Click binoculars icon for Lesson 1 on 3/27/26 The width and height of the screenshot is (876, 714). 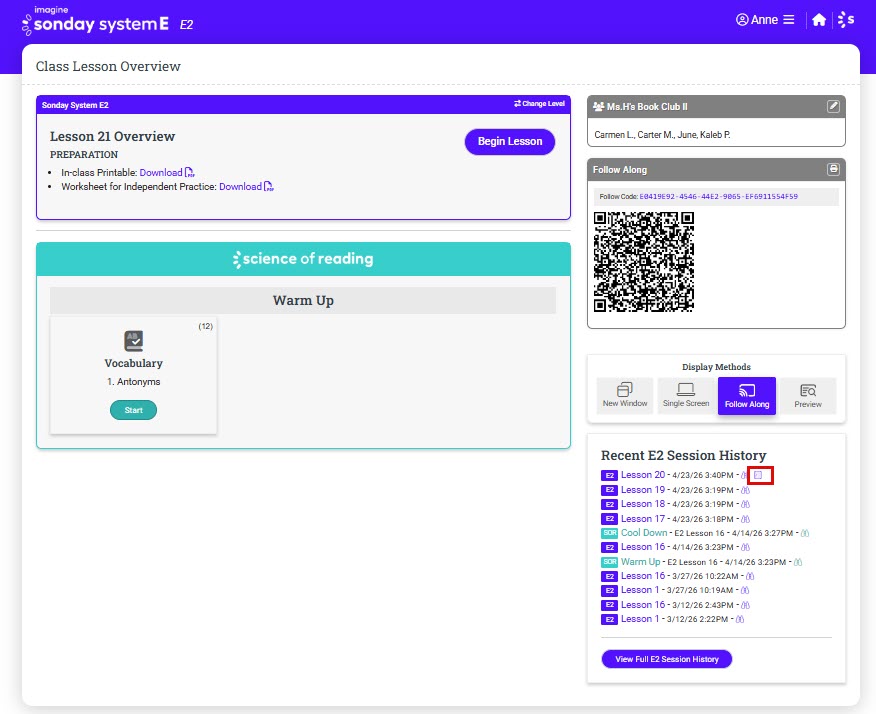[x=745, y=591]
